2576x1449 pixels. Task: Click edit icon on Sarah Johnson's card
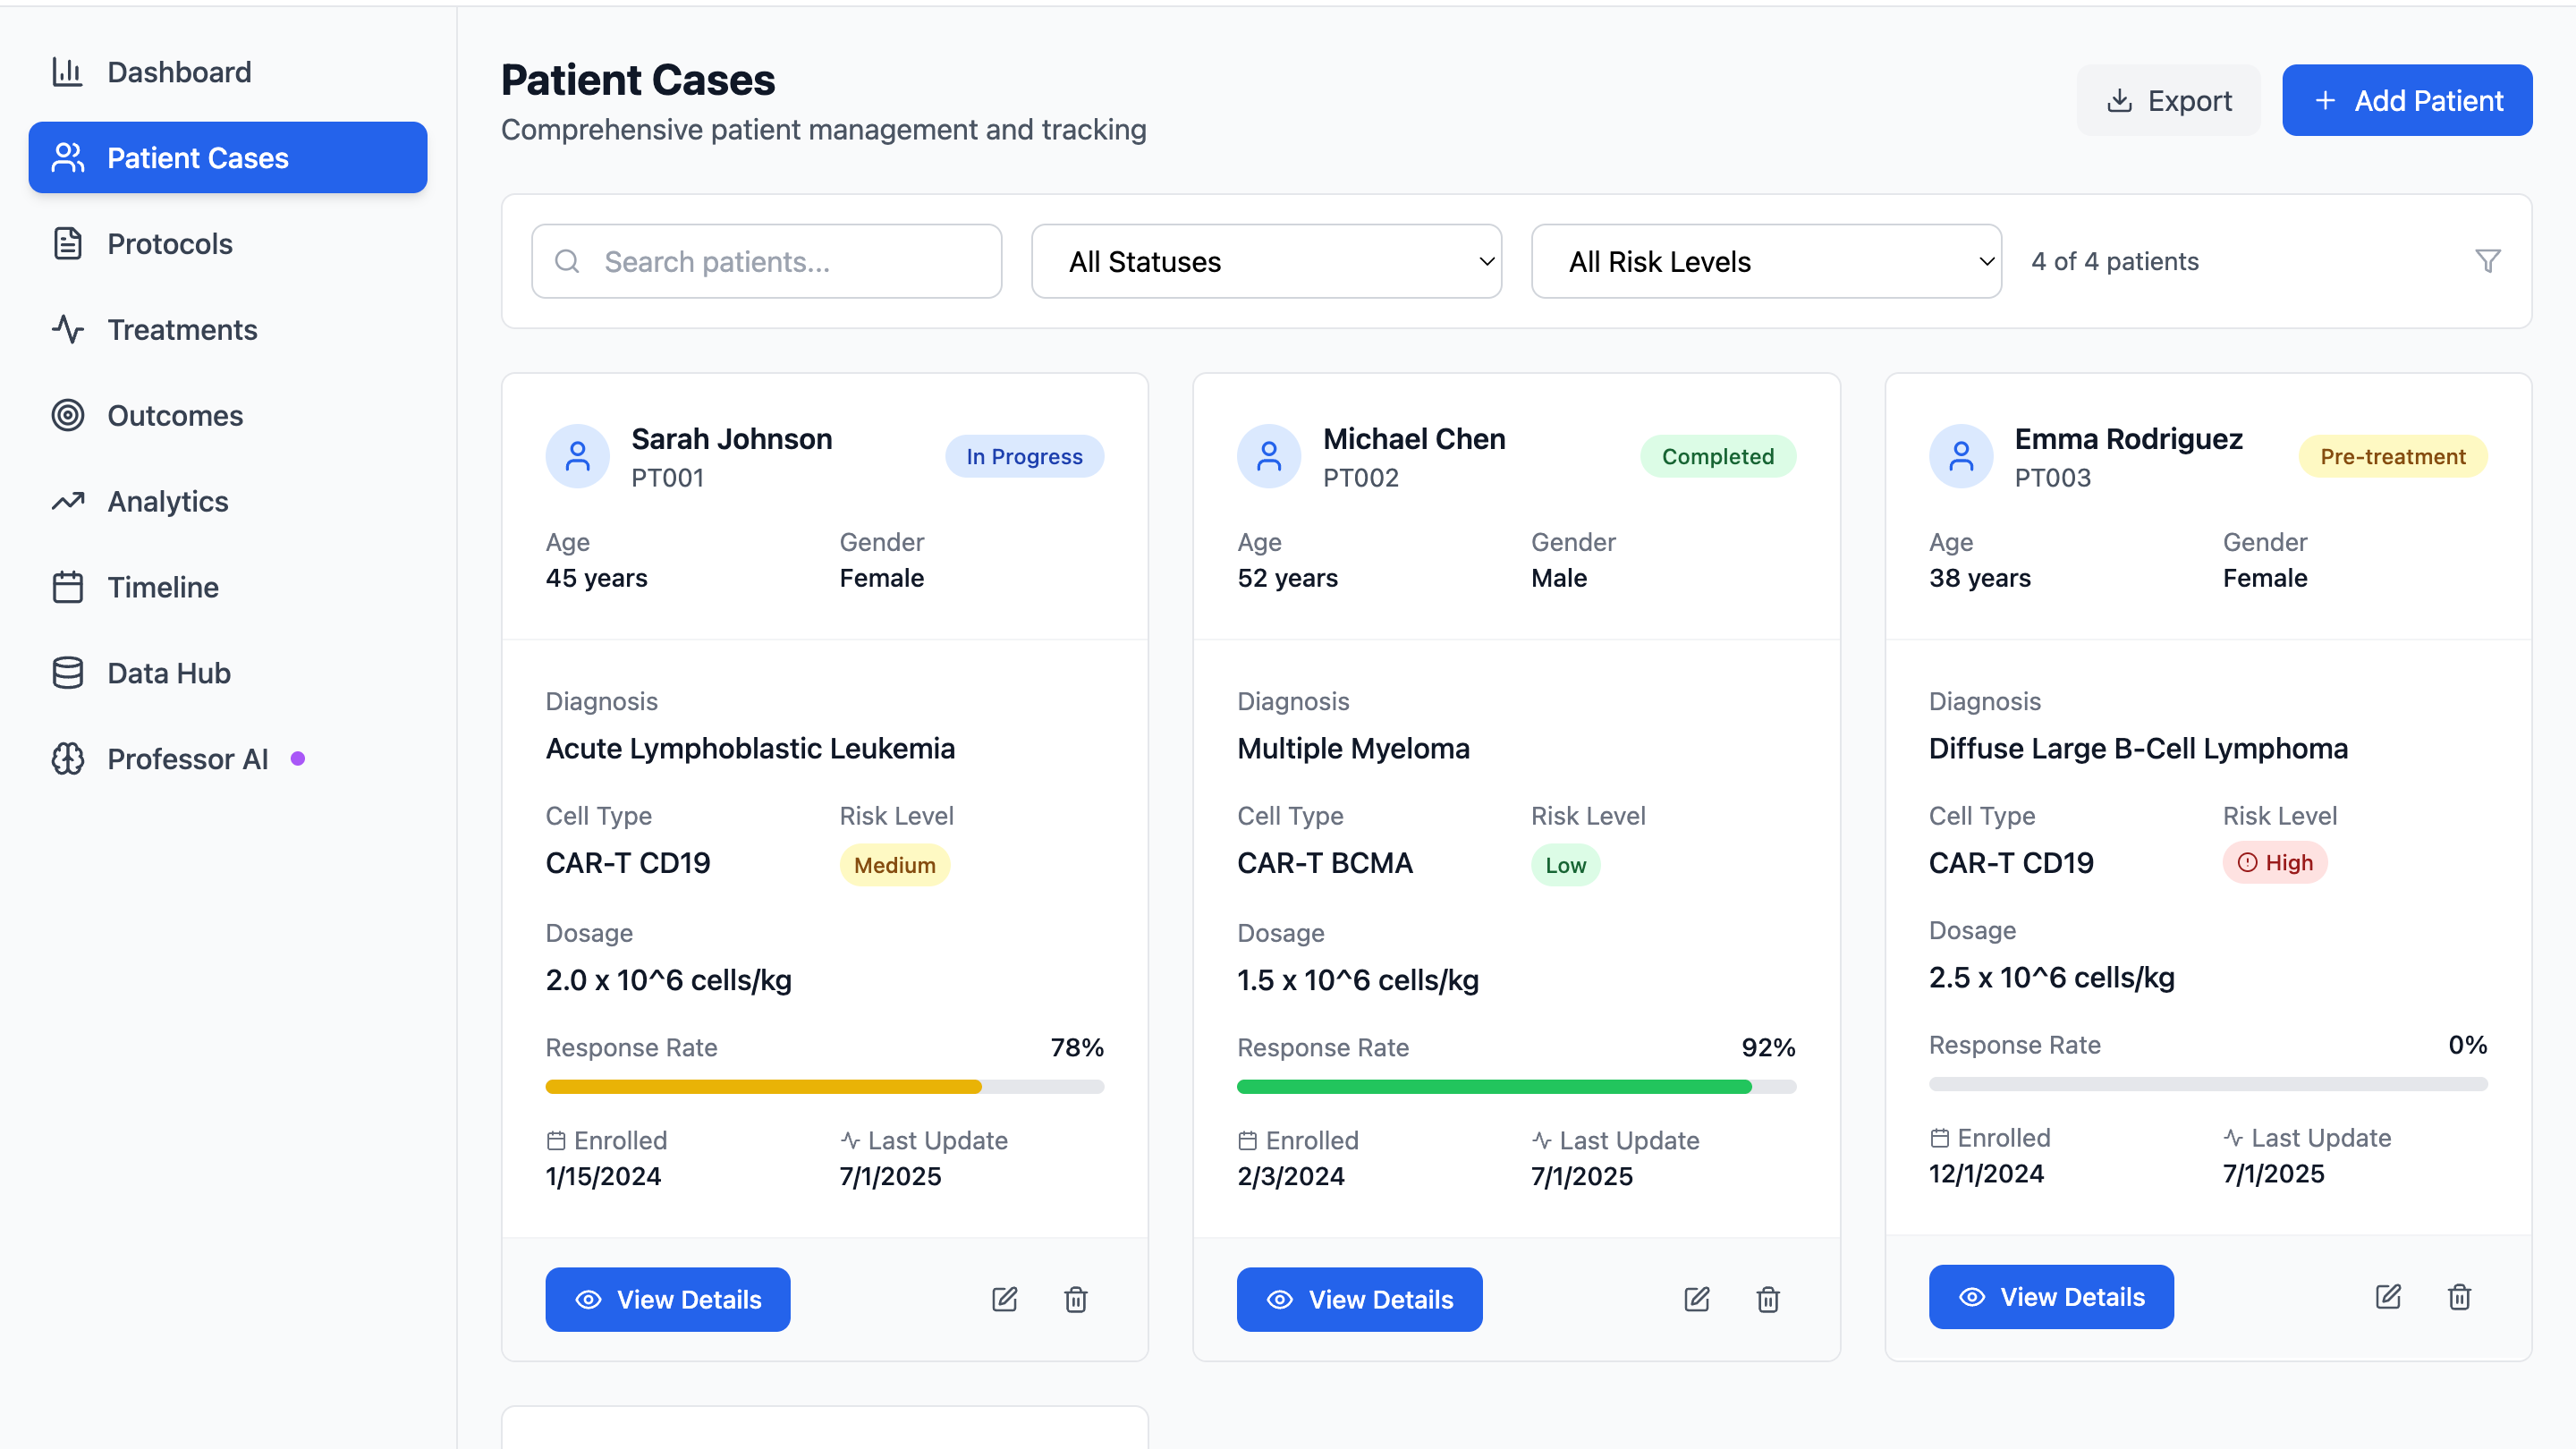pos(1004,1299)
